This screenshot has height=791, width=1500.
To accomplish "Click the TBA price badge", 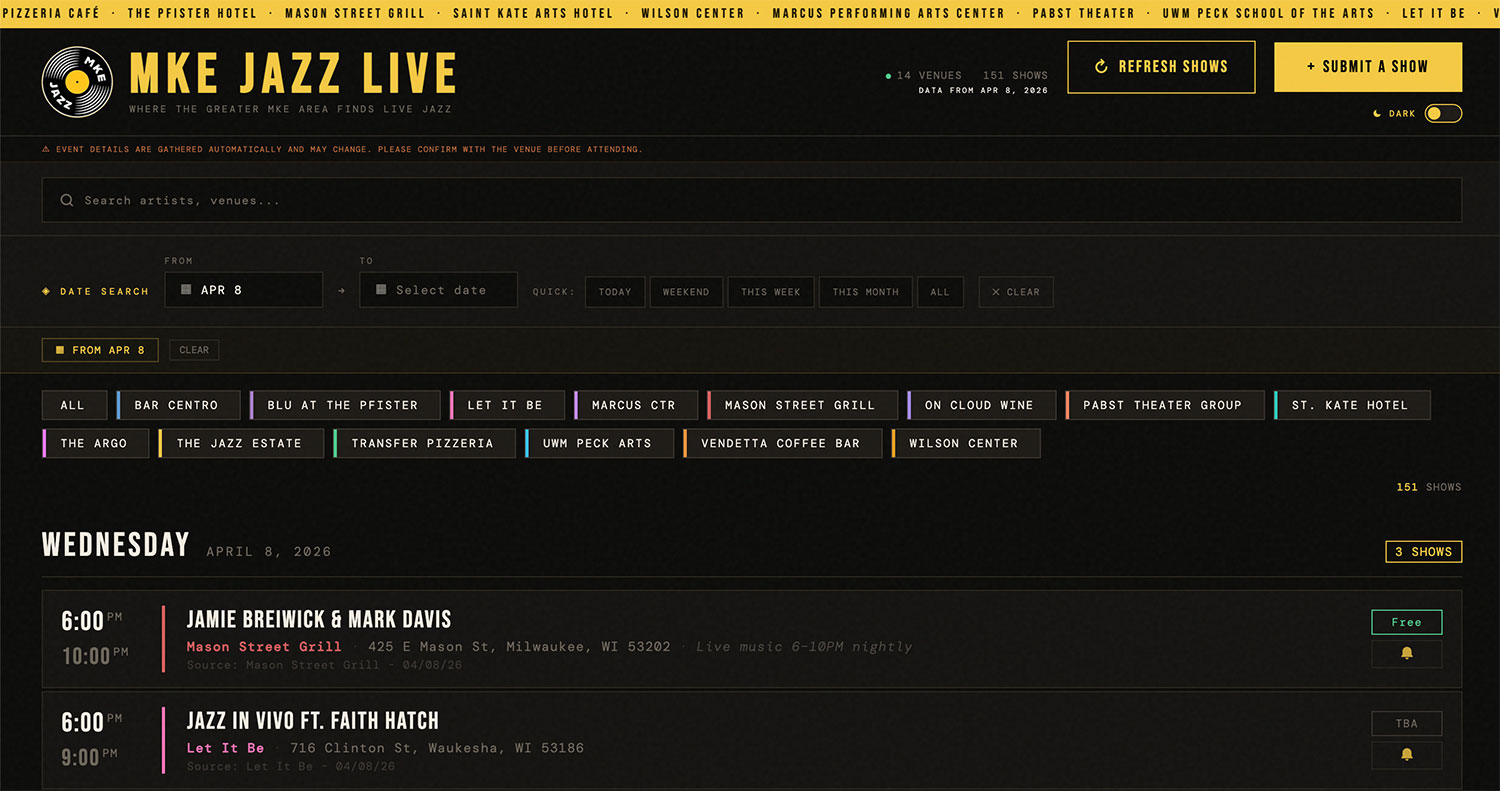I will click(1406, 723).
